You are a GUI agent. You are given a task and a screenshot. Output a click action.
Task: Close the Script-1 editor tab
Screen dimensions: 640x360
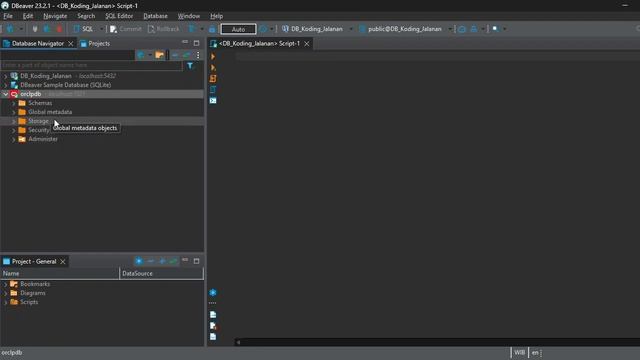307,44
